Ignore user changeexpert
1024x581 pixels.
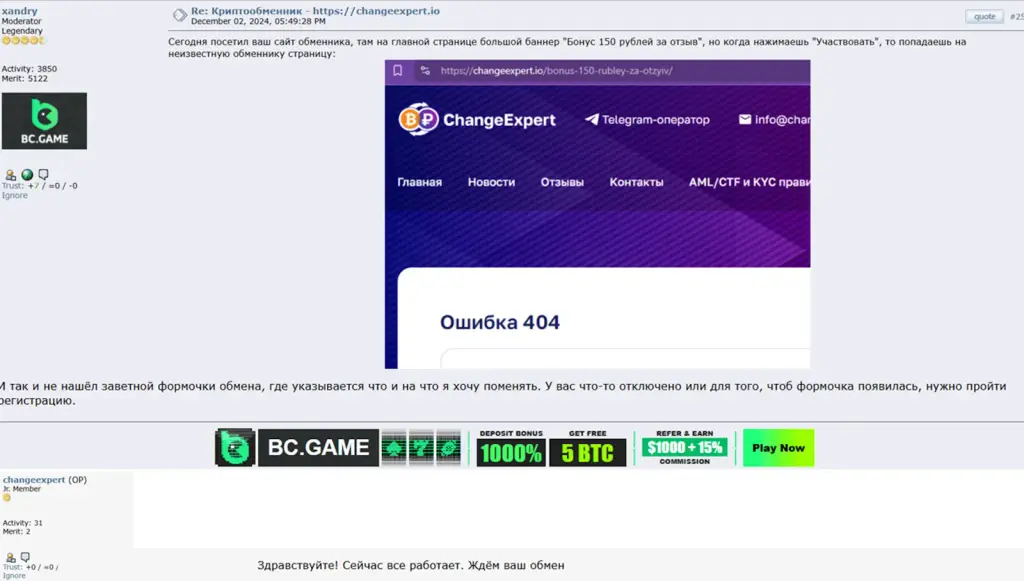[14, 576]
